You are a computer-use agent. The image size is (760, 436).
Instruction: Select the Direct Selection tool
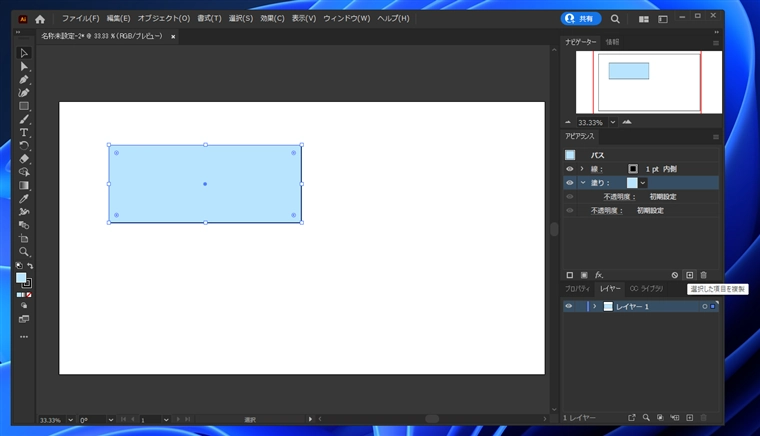pos(24,66)
